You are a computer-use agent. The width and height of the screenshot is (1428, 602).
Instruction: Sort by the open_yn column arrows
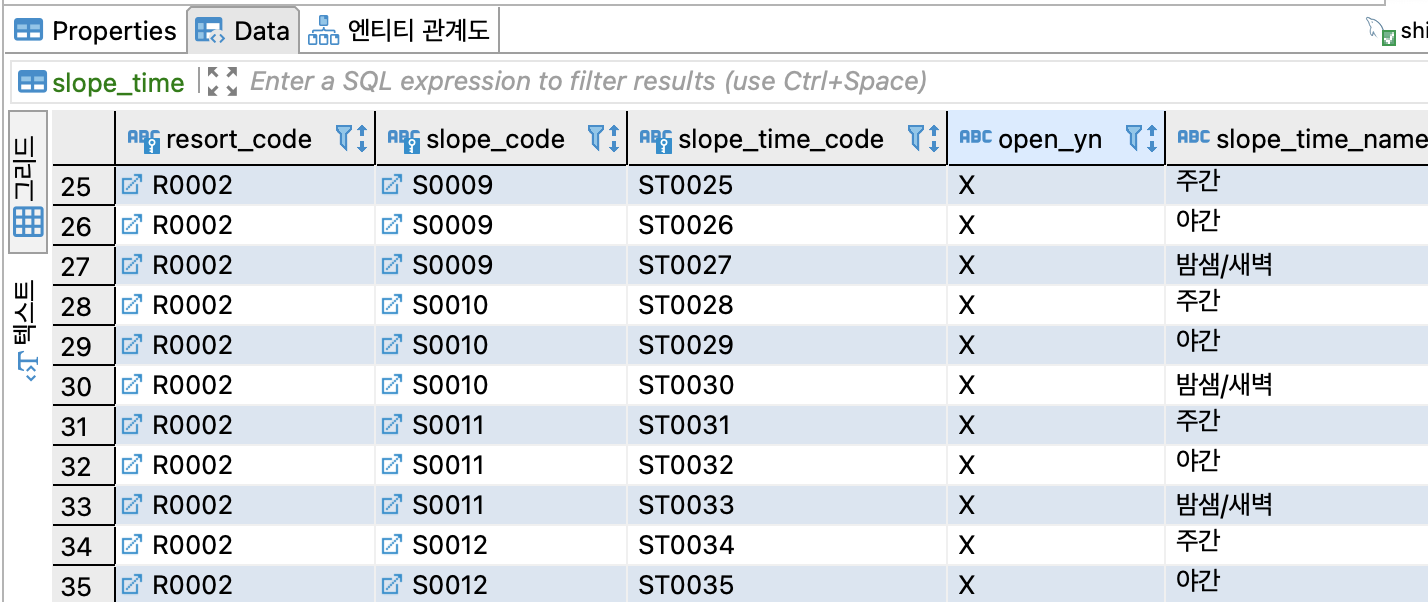point(1152,138)
